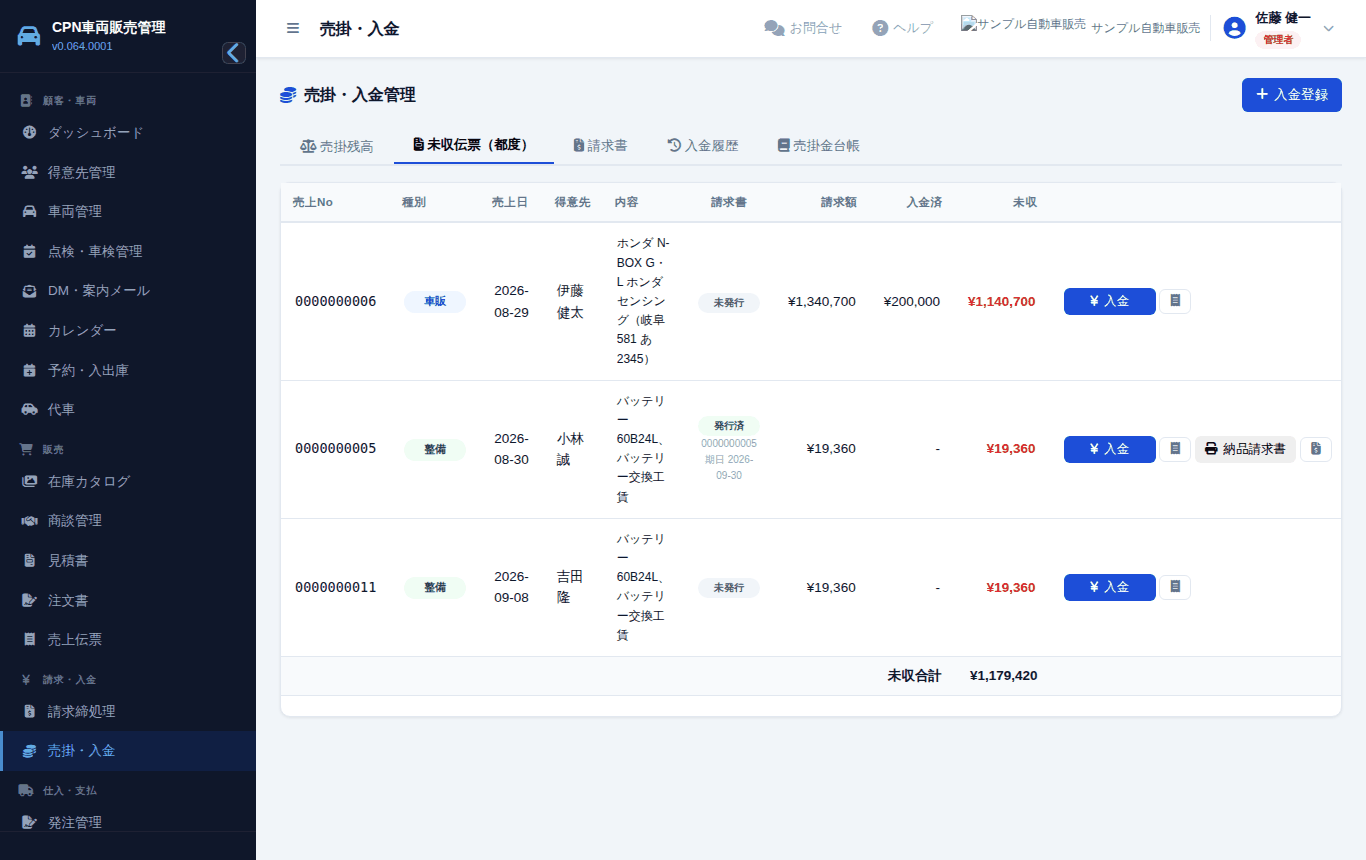Open 点検・車検管理 in sidebar
The height and width of the screenshot is (860, 1366).
coord(128,252)
